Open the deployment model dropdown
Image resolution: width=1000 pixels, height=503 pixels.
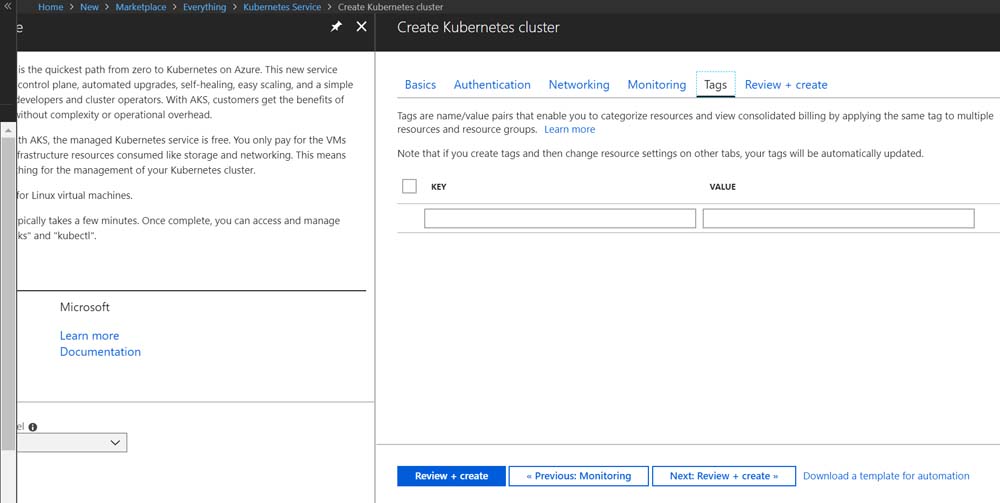[x=72, y=442]
